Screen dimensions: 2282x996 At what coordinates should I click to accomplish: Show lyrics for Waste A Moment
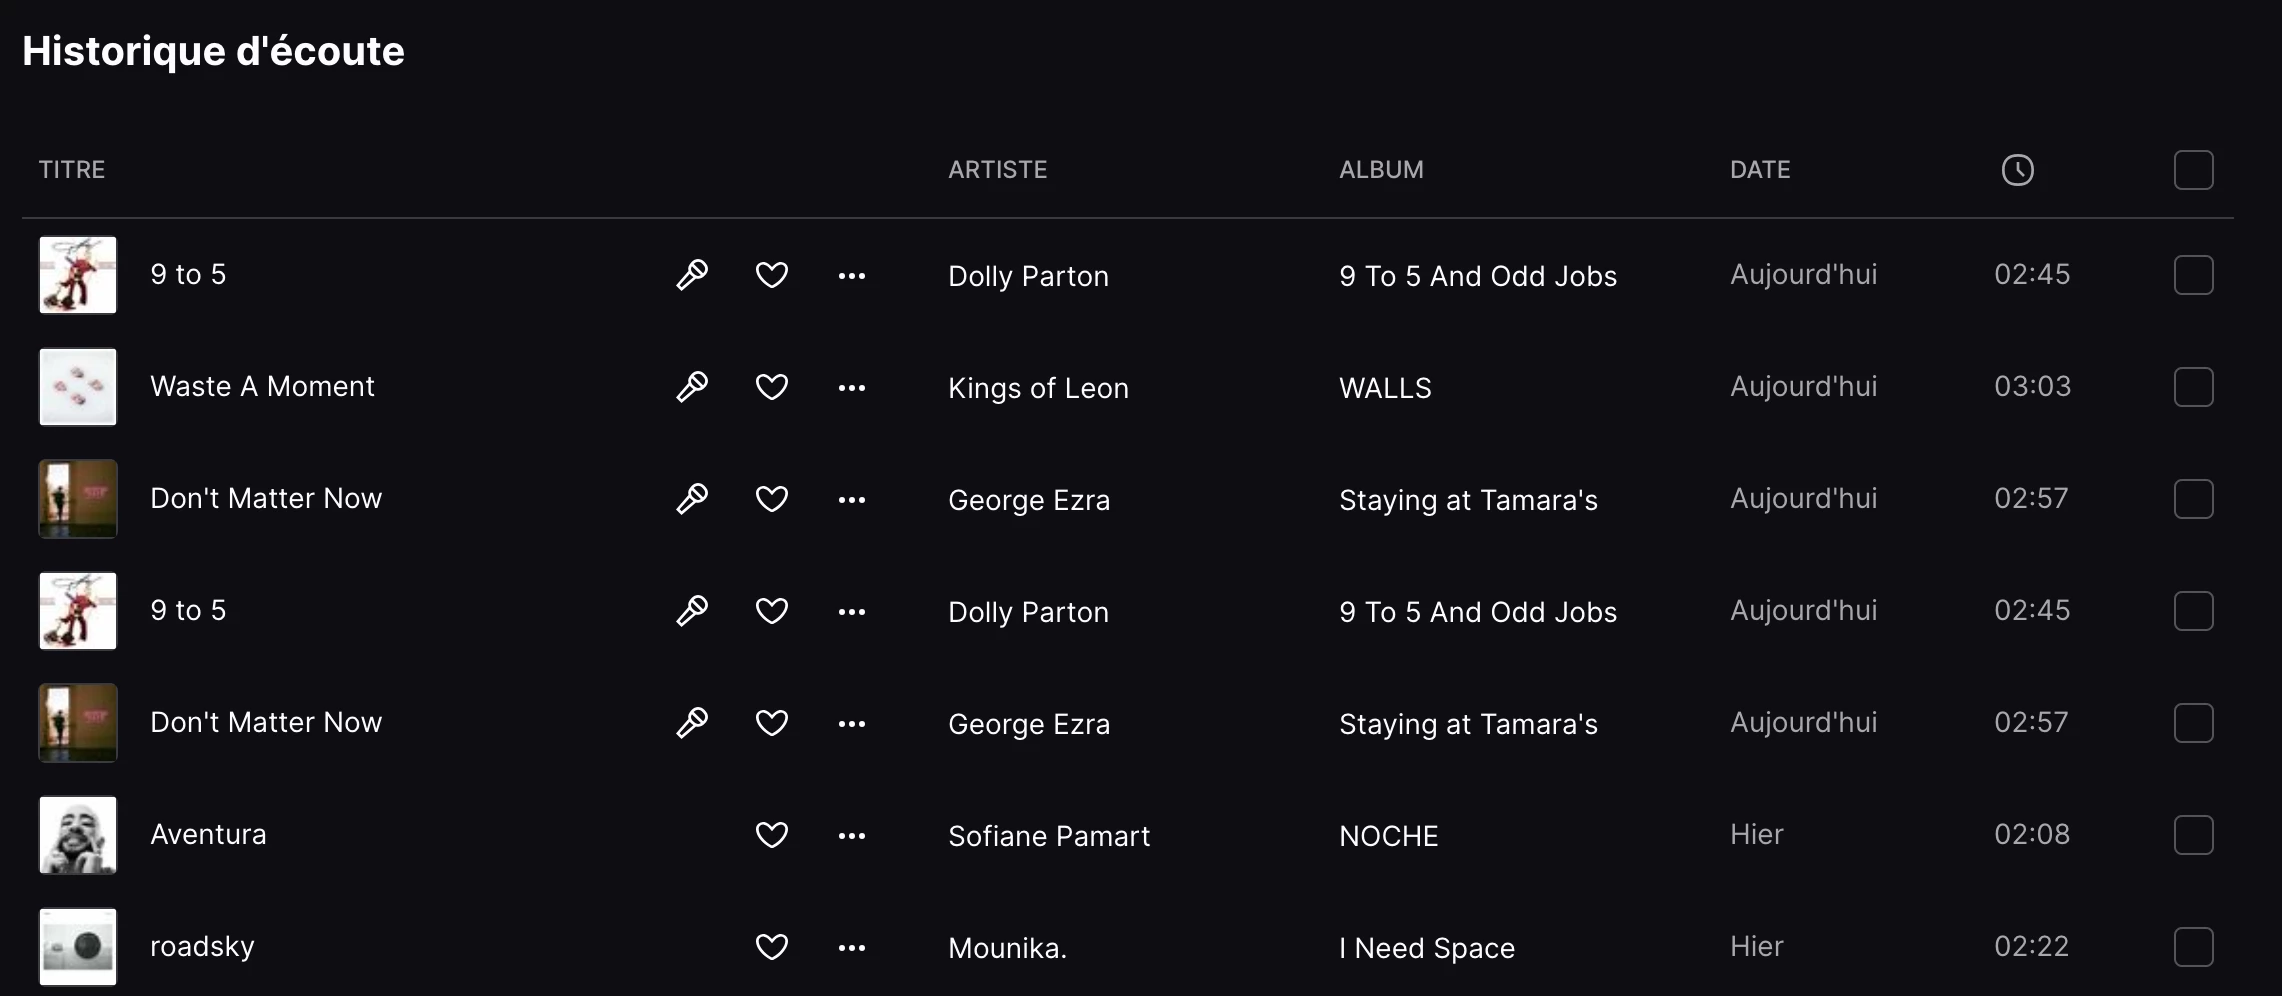(x=692, y=387)
